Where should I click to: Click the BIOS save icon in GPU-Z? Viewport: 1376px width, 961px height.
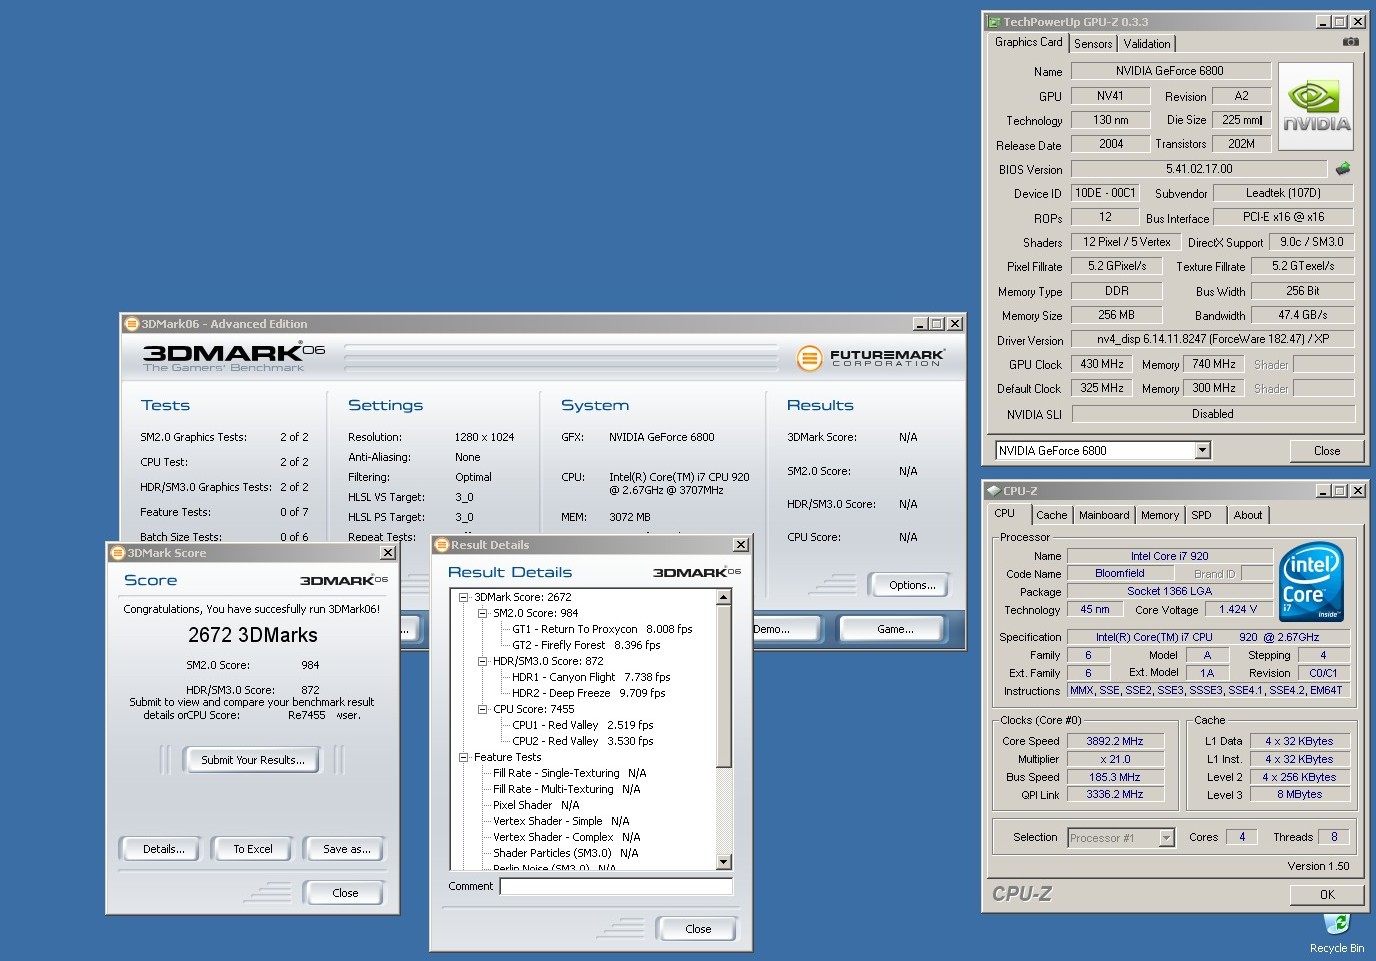(x=1342, y=168)
